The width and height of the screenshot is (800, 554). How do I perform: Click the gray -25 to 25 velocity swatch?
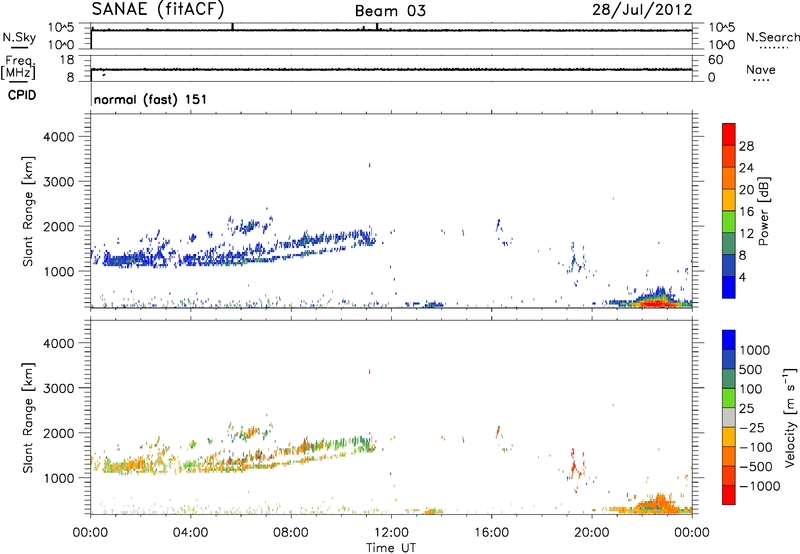[x=729, y=417]
